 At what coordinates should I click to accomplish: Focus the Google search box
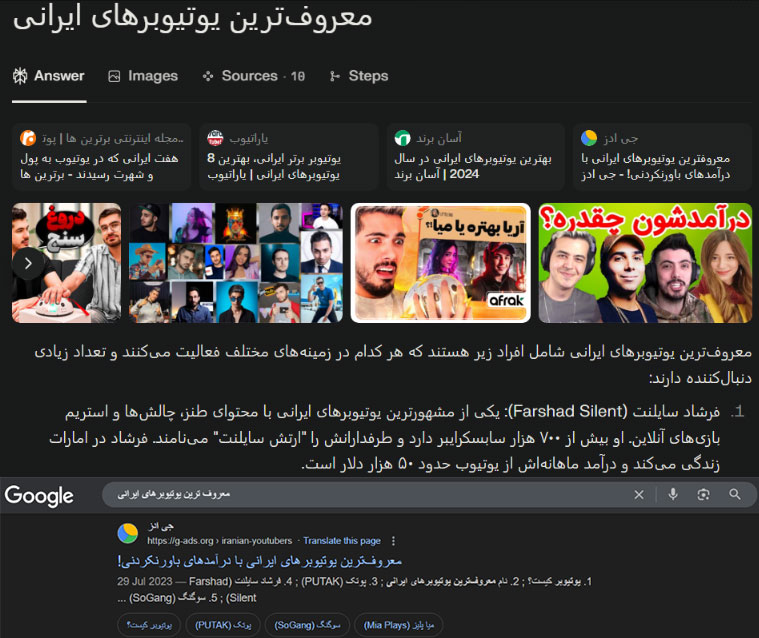[368, 494]
